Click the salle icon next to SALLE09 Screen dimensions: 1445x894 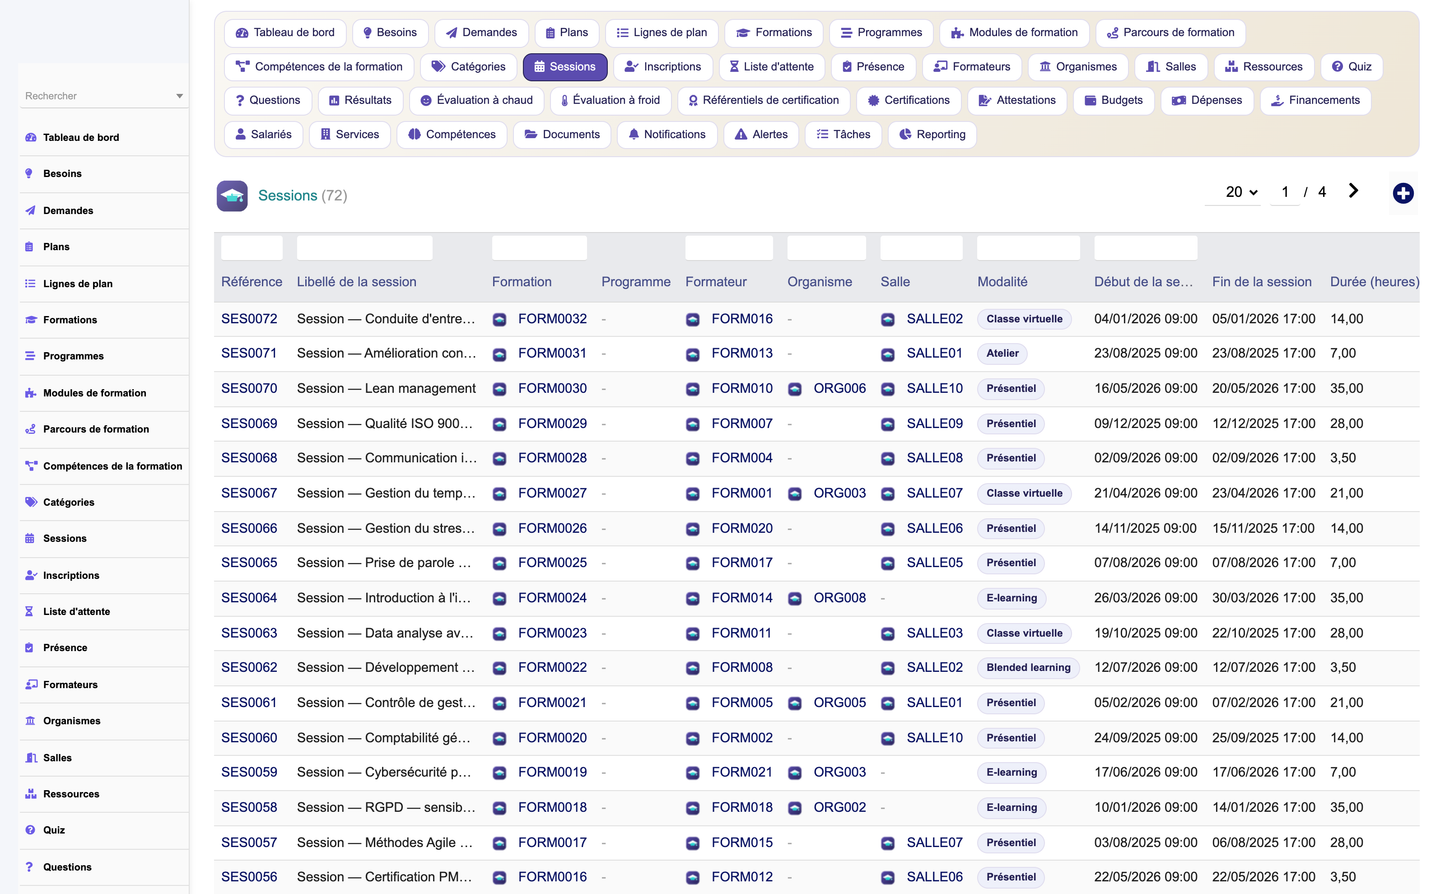tap(888, 424)
